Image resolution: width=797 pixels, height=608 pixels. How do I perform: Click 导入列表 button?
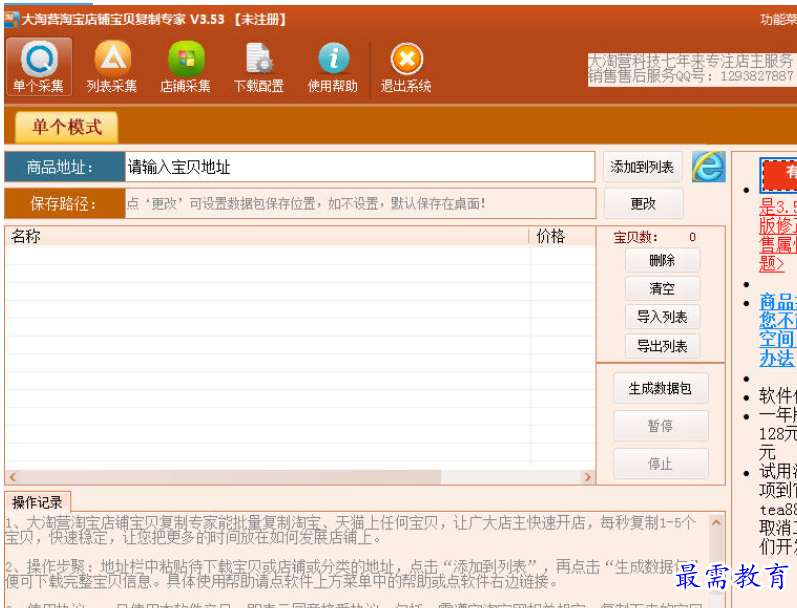pos(662,317)
